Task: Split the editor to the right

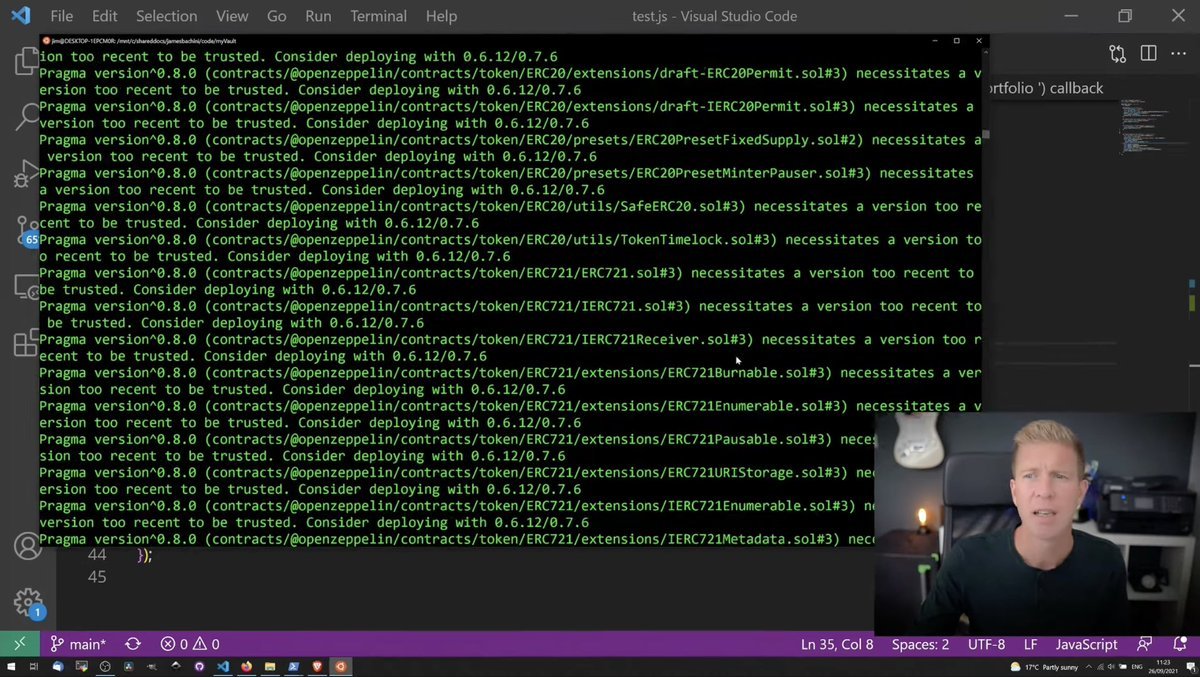Action: pyautogui.click(x=1148, y=53)
